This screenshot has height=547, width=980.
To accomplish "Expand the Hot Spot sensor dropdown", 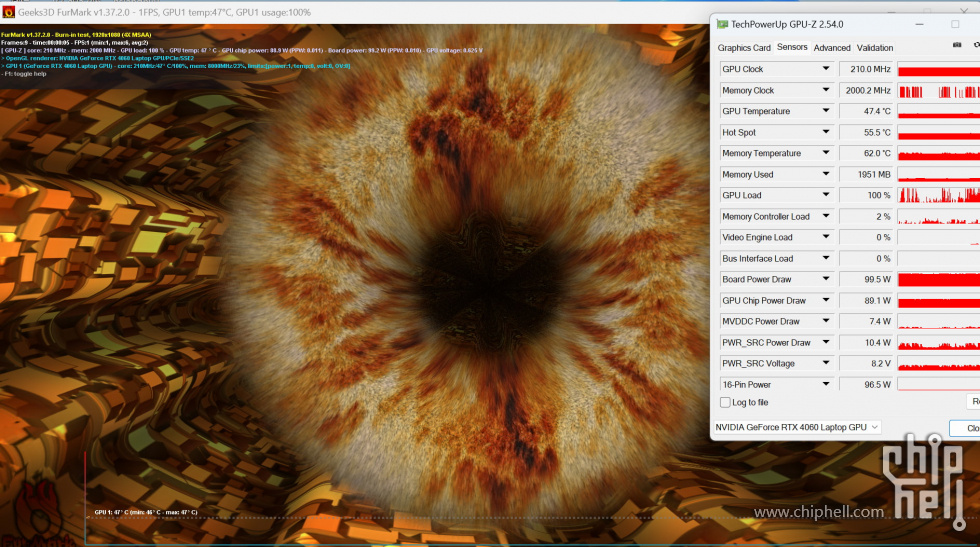I will pos(826,132).
